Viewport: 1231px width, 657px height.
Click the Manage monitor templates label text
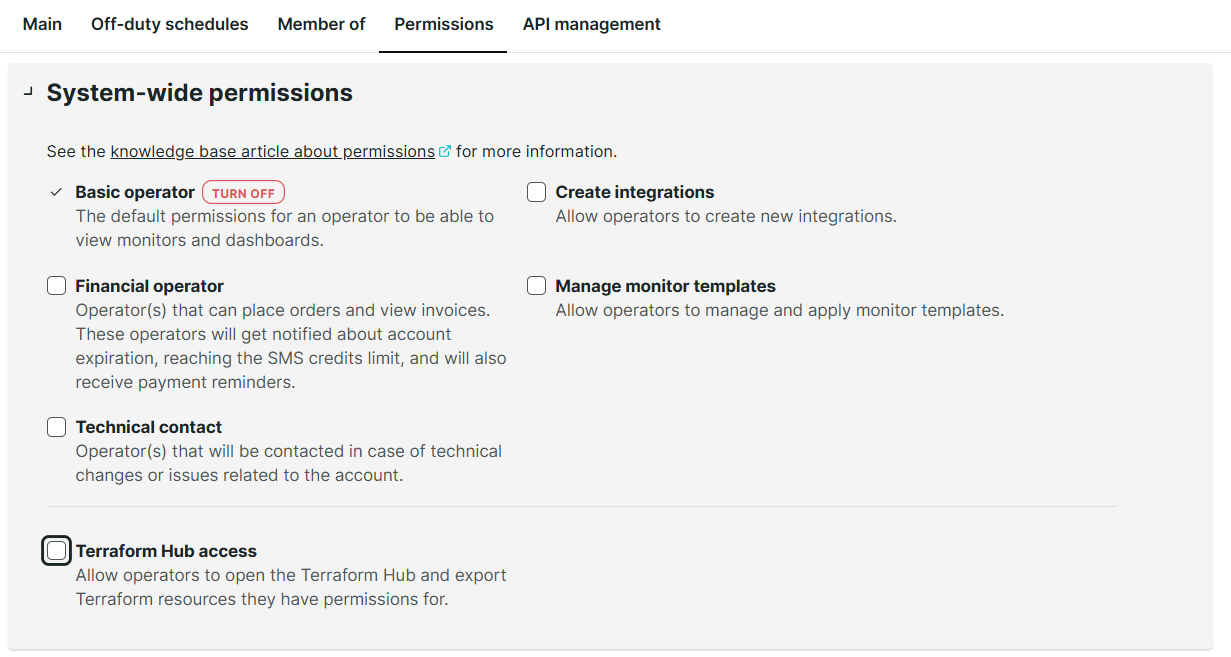coord(665,286)
